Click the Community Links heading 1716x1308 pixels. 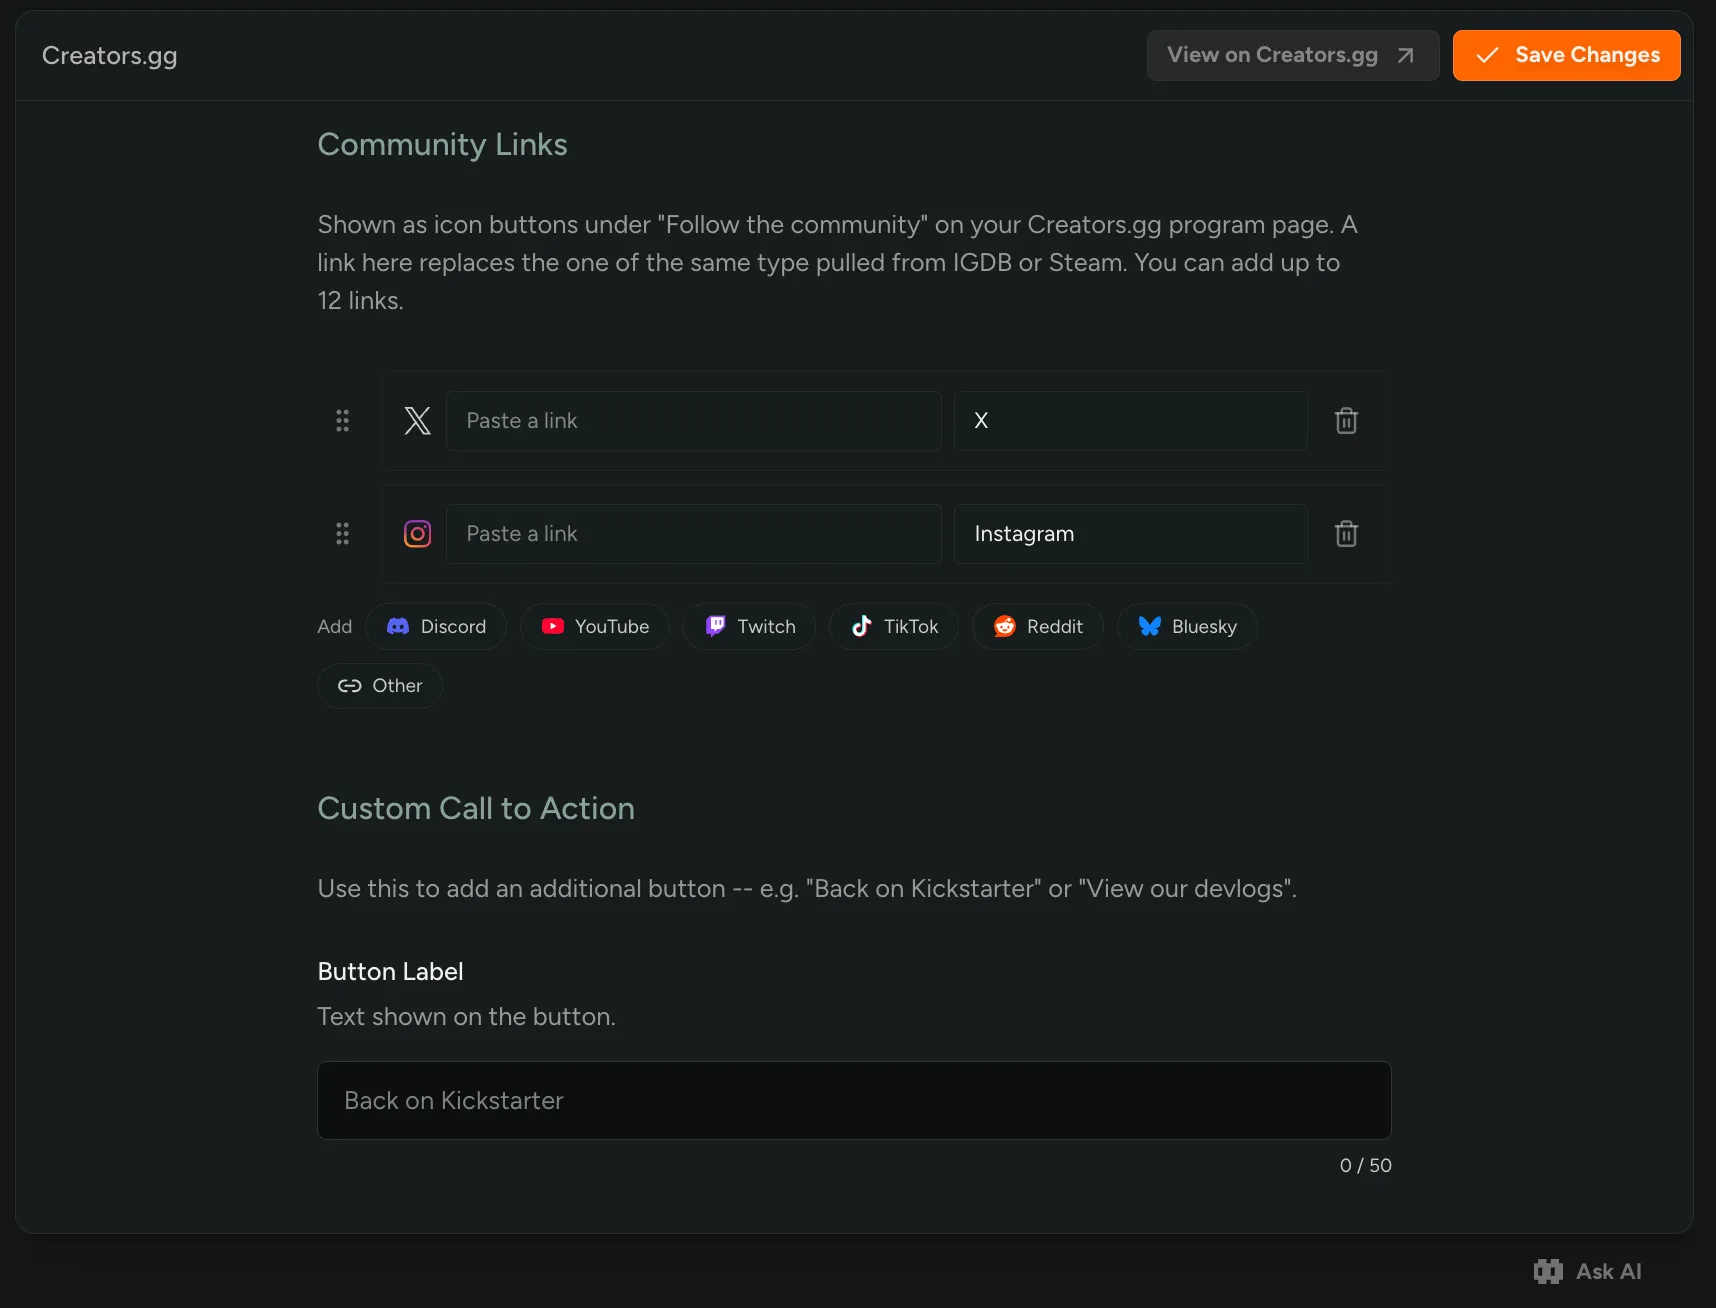[x=442, y=145]
